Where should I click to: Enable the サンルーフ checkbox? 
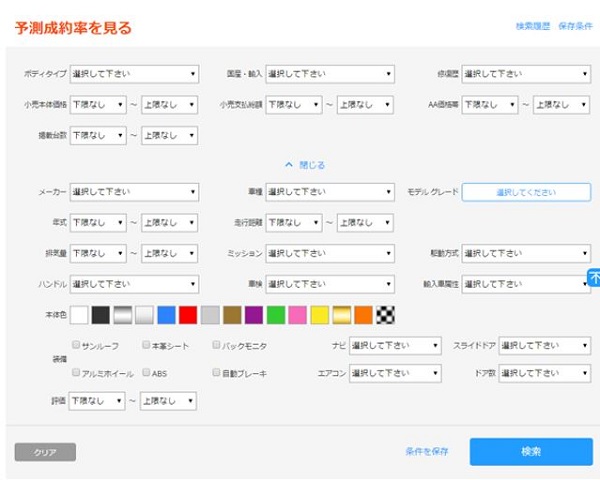[76, 345]
